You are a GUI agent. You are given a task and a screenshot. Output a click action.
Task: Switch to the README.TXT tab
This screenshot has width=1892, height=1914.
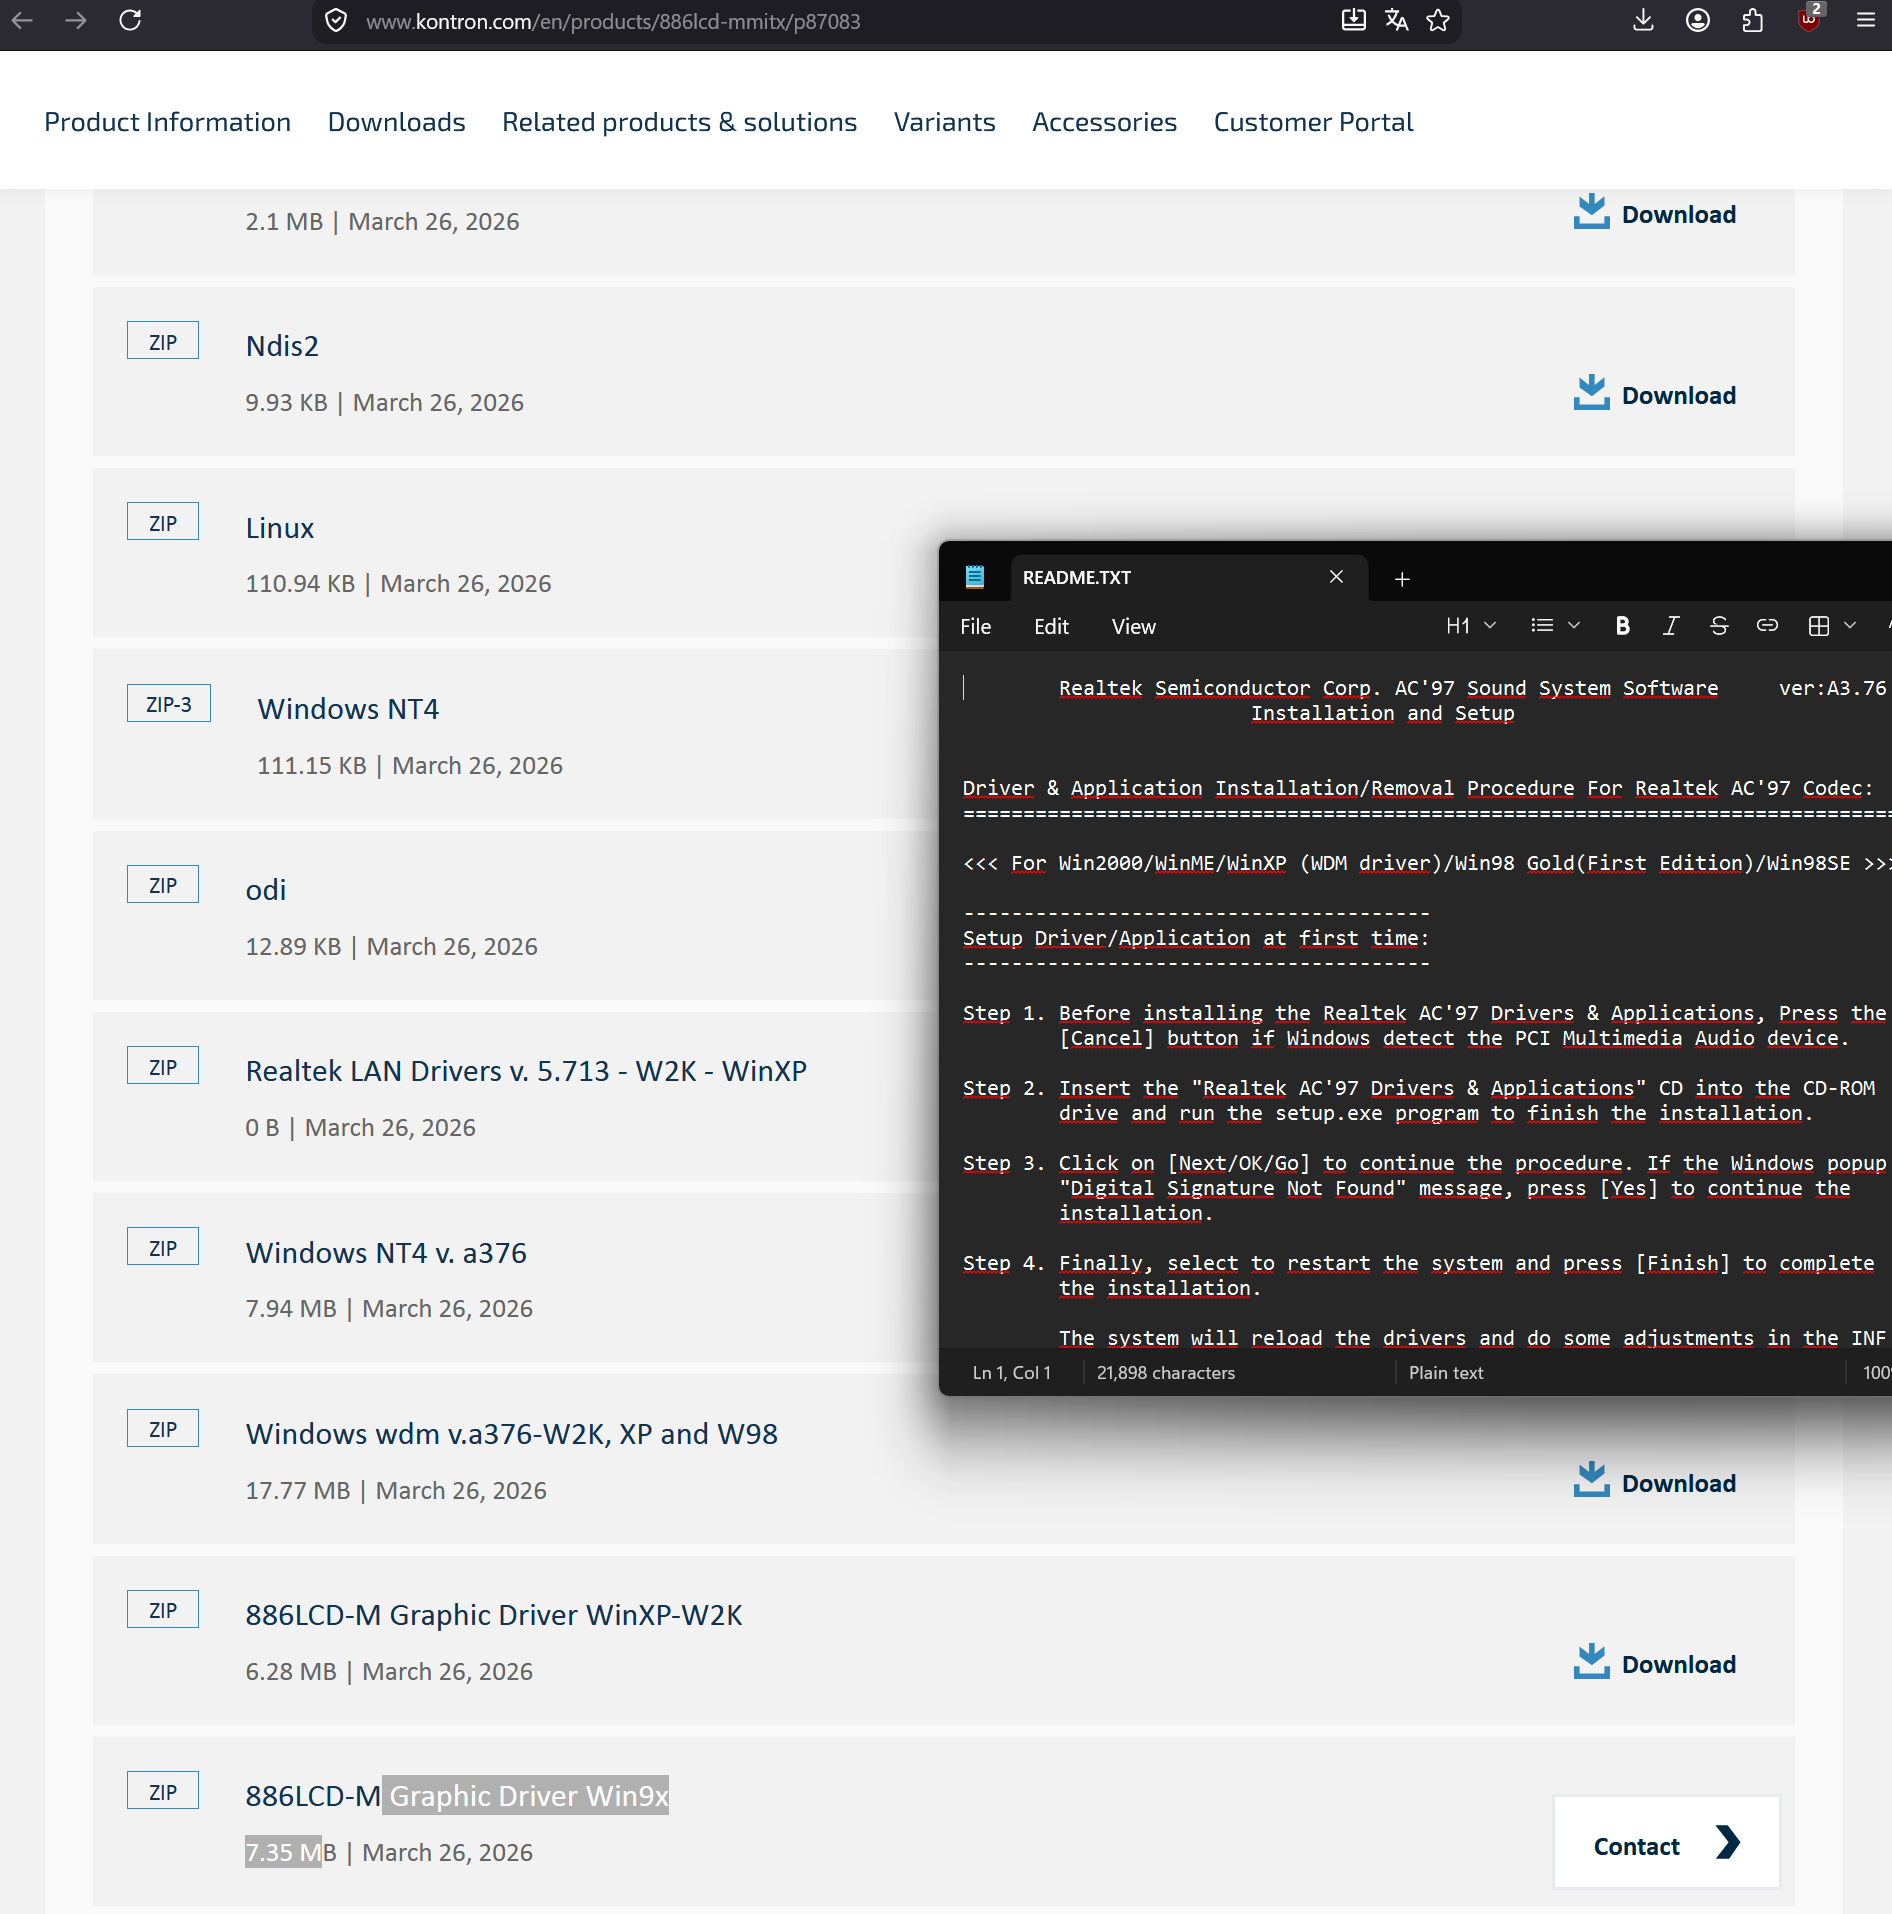click(1188, 578)
